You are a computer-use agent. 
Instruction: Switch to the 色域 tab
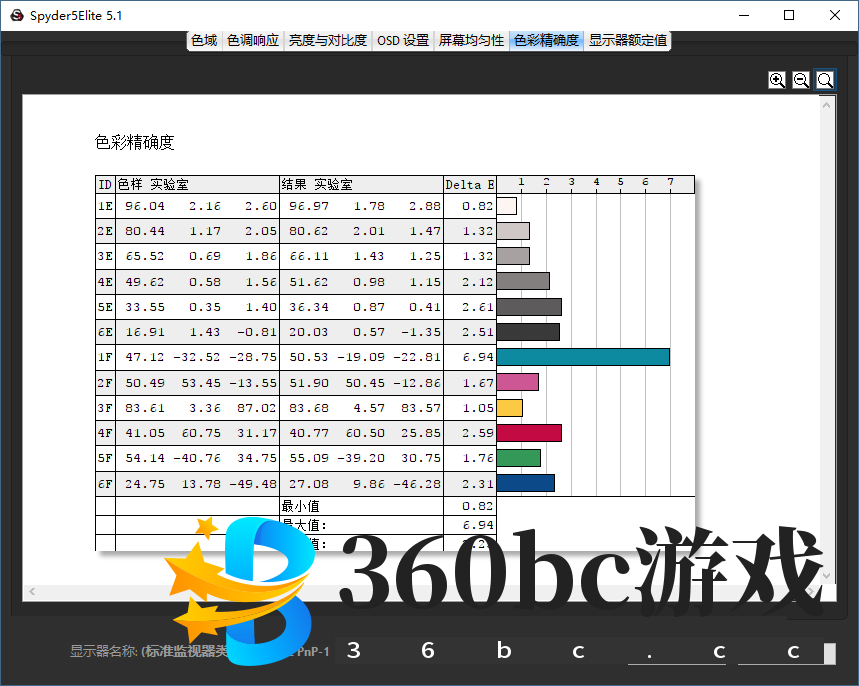tap(204, 41)
